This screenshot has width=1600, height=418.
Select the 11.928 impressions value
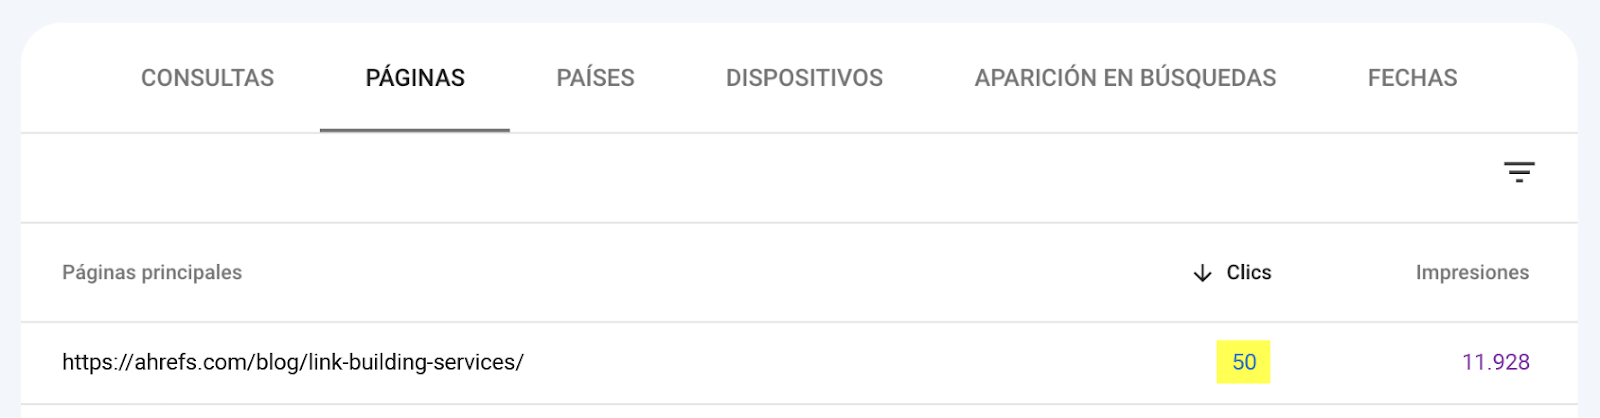pos(1496,362)
